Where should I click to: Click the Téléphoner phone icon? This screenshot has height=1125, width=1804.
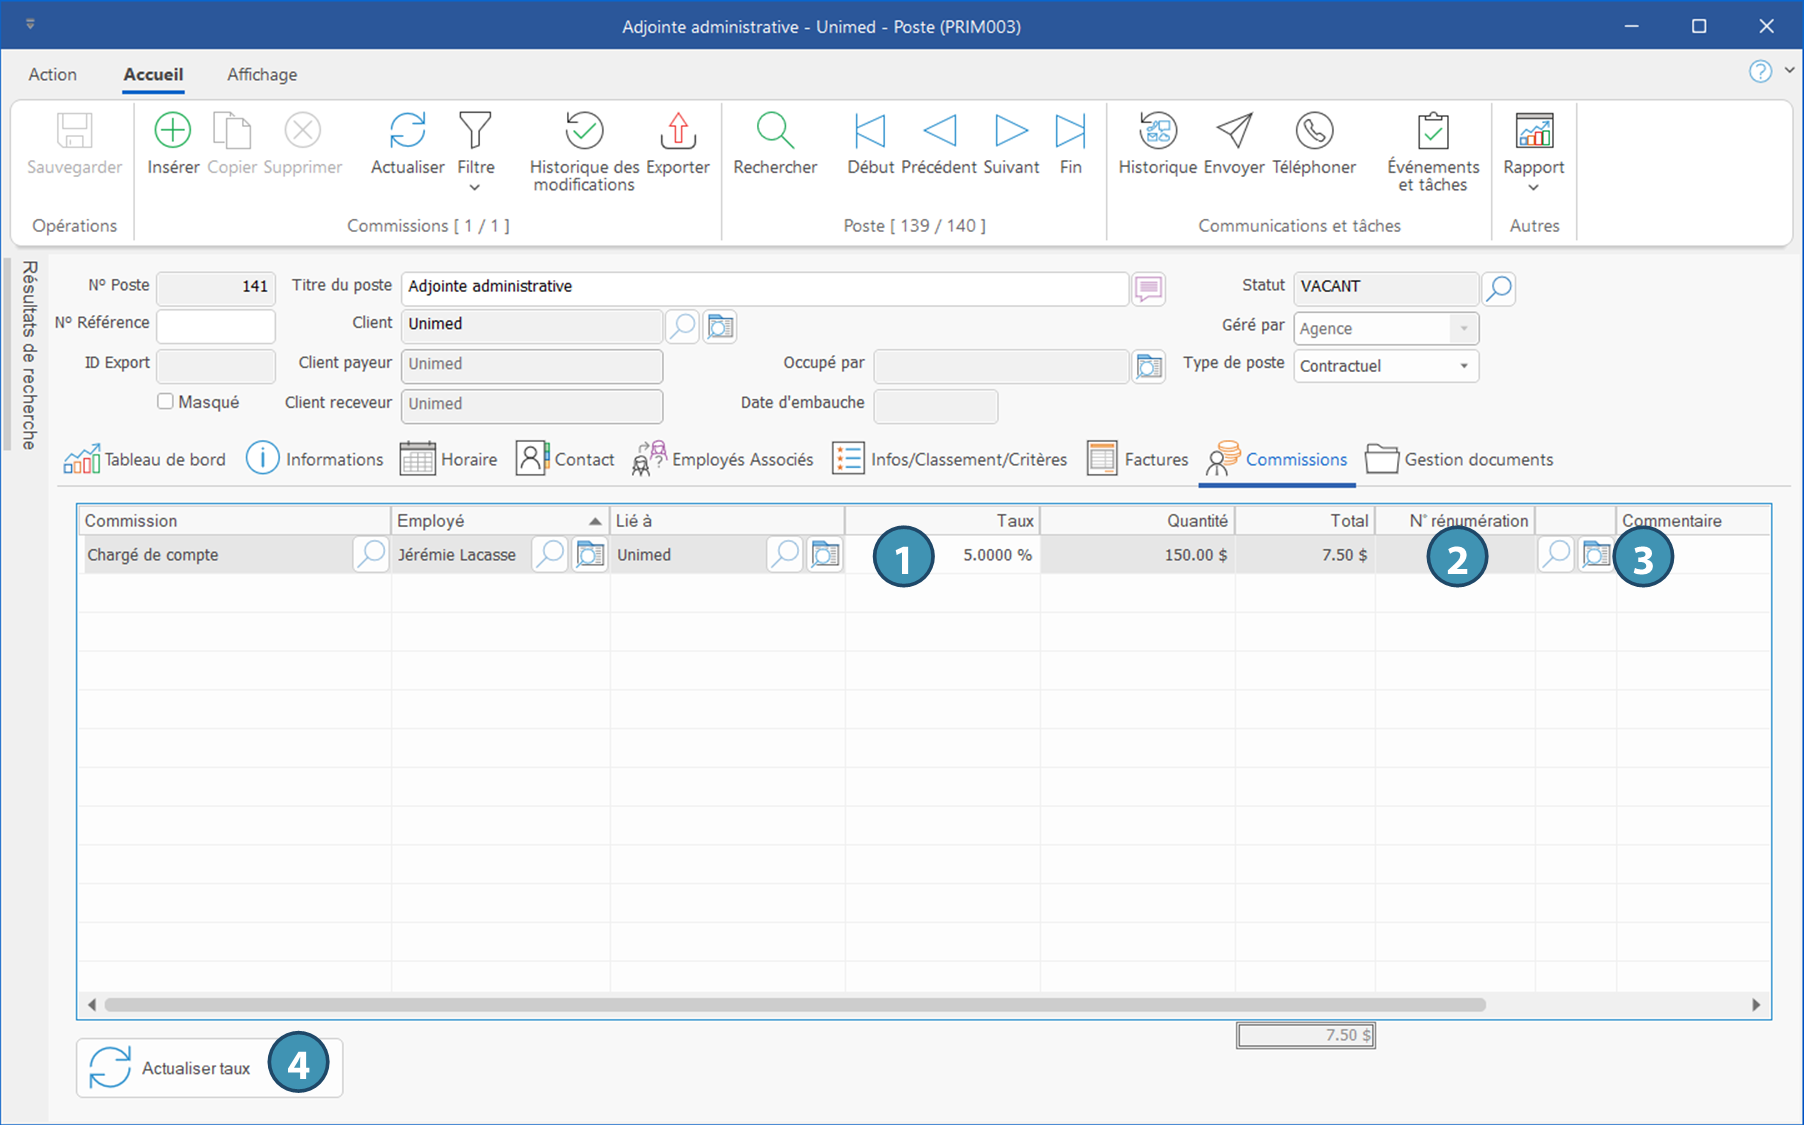click(1314, 131)
